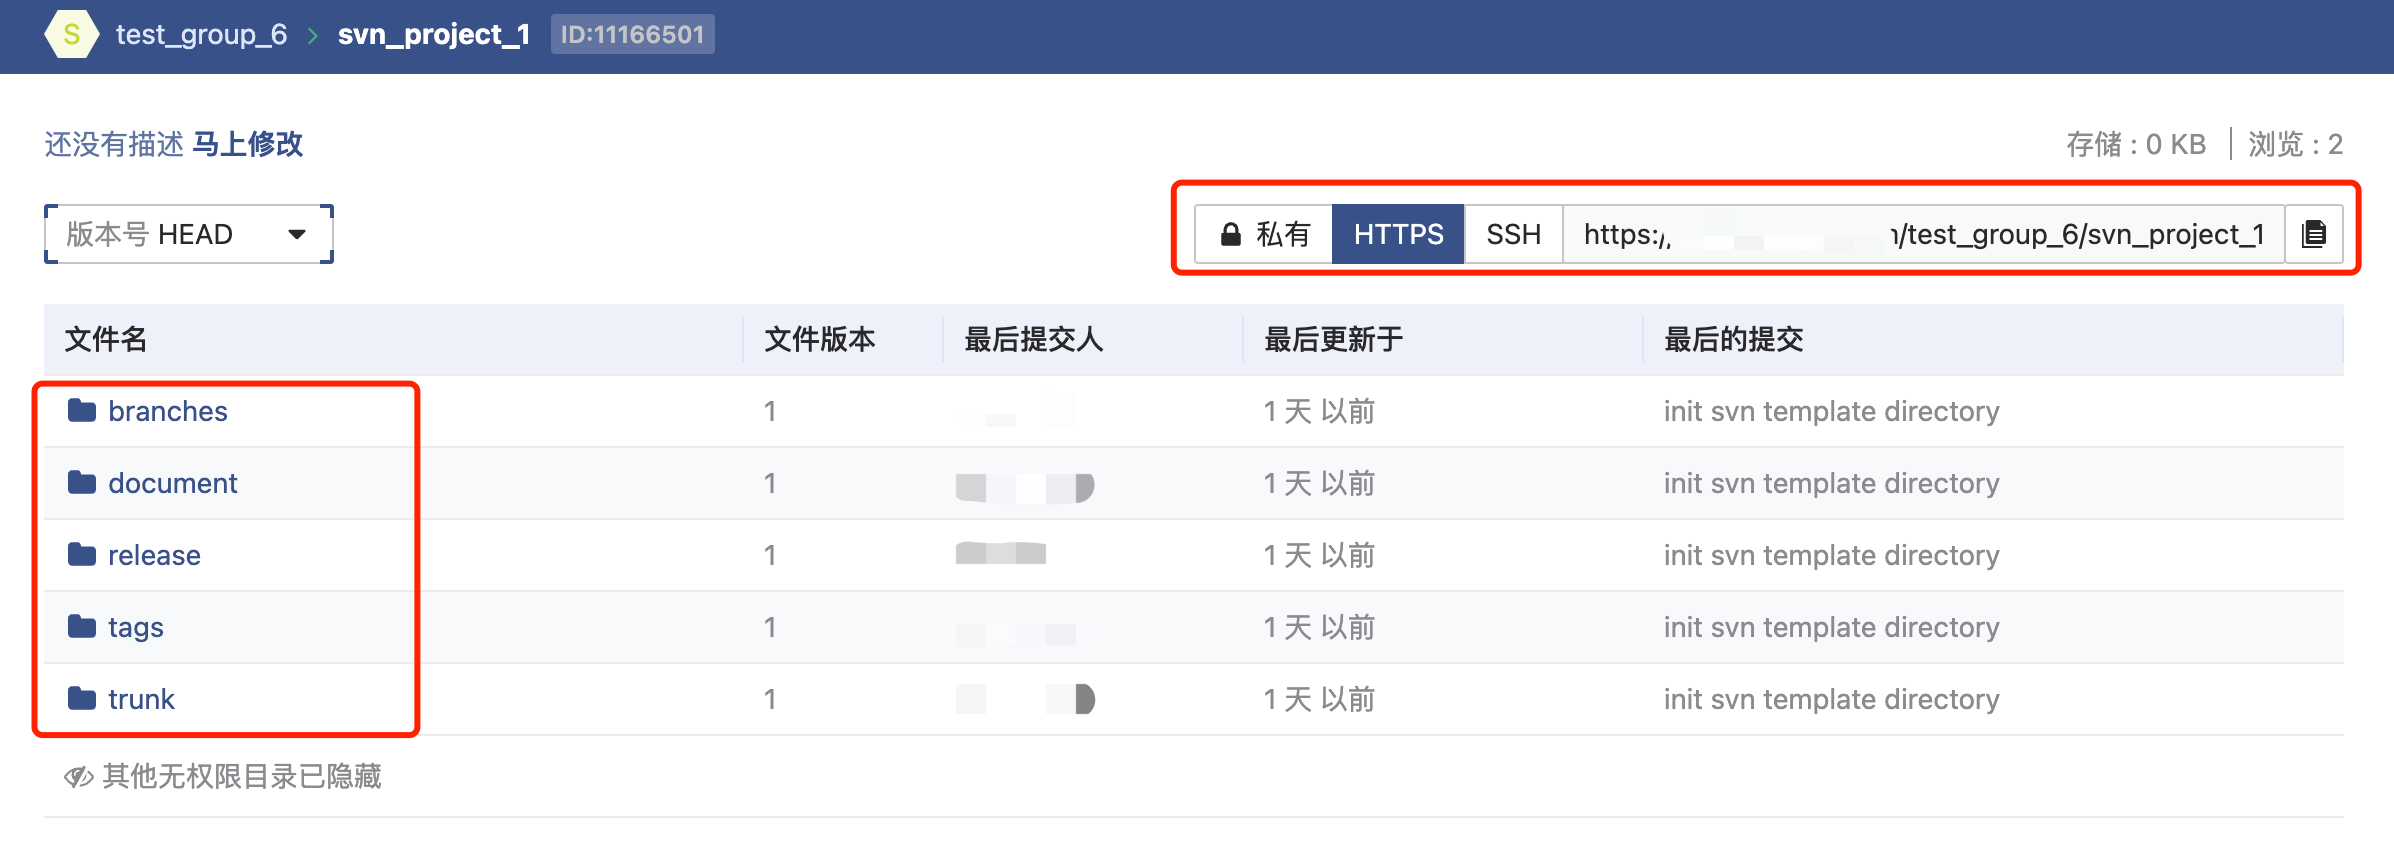Open the branches directory link
The image size is (2394, 854).
(x=168, y=411)
